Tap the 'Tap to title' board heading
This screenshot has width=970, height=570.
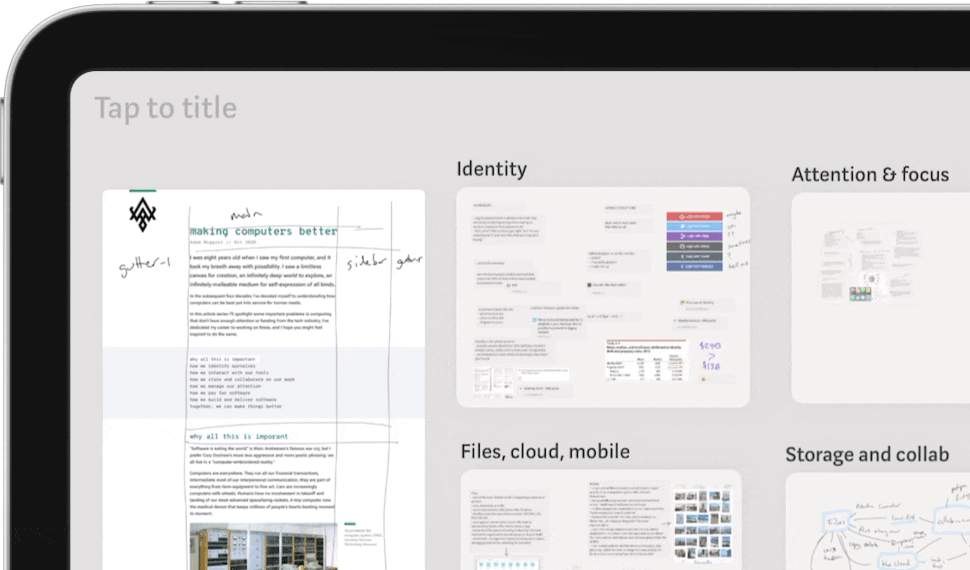pyautogui.click(x=166, y=108)
